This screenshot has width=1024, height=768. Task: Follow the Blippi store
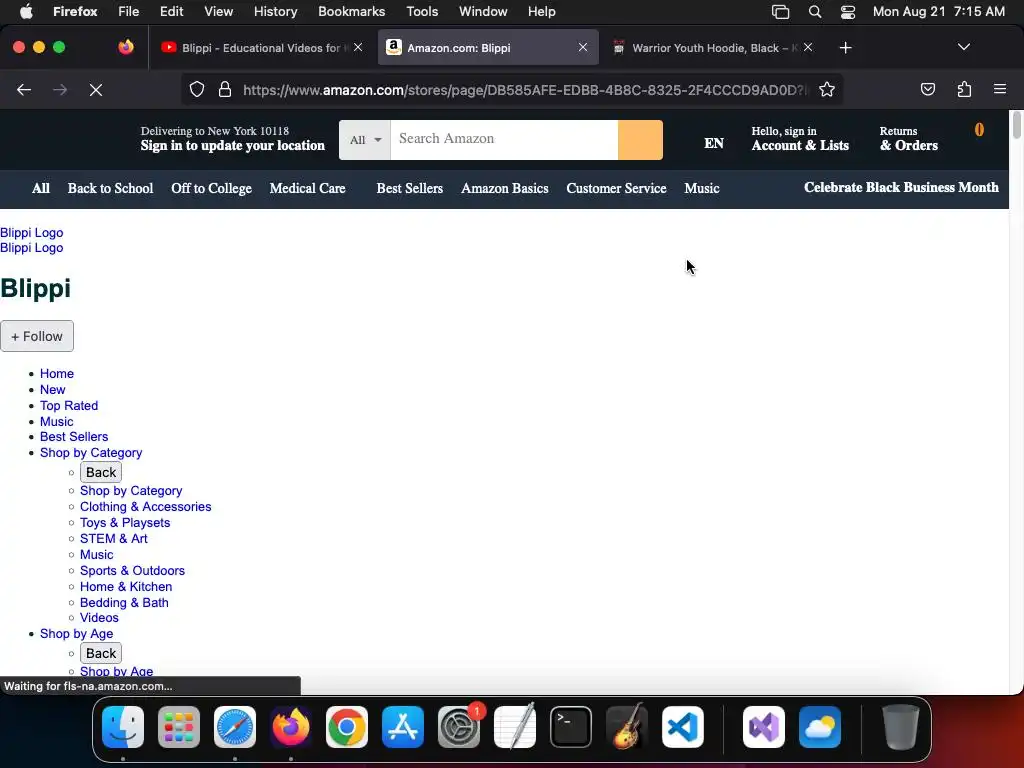(37, 336)
